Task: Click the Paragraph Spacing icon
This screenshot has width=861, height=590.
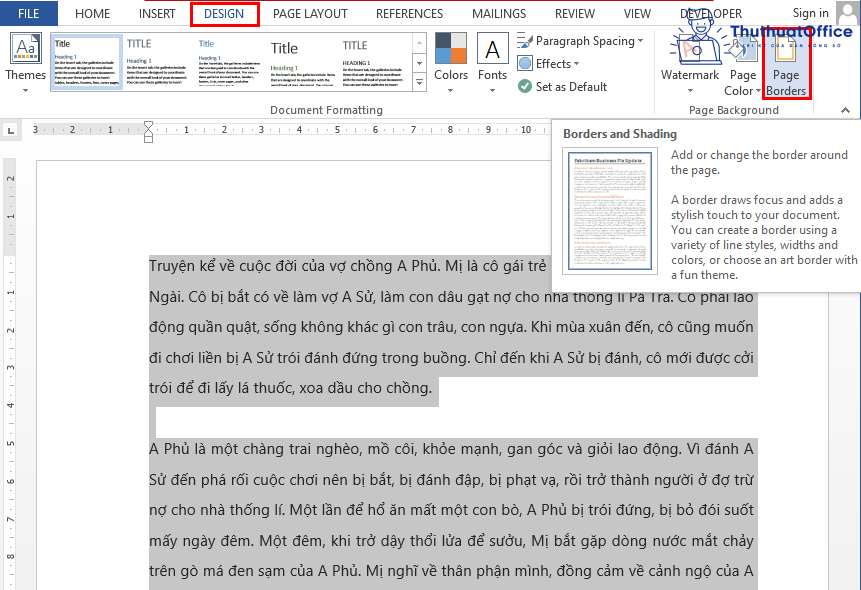Action: (x=524, y=41)
